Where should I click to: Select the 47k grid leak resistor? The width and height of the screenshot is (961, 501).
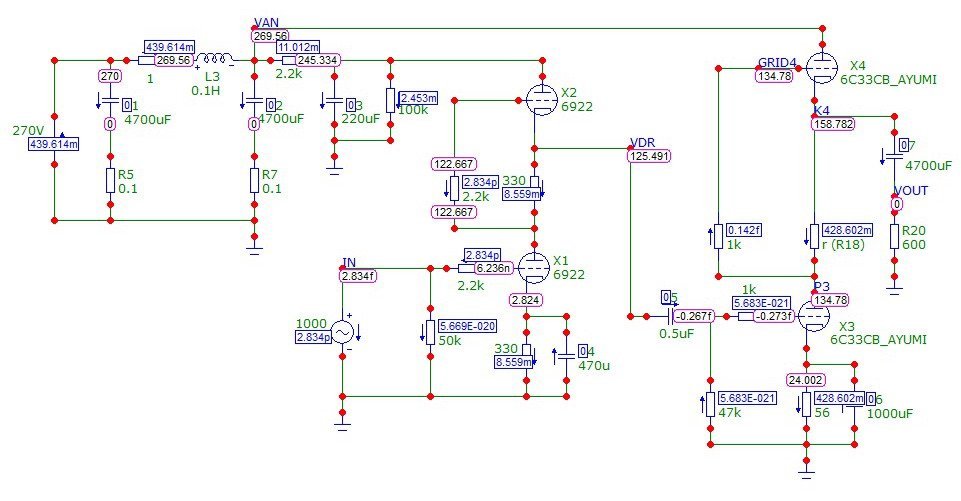point(709,403)
